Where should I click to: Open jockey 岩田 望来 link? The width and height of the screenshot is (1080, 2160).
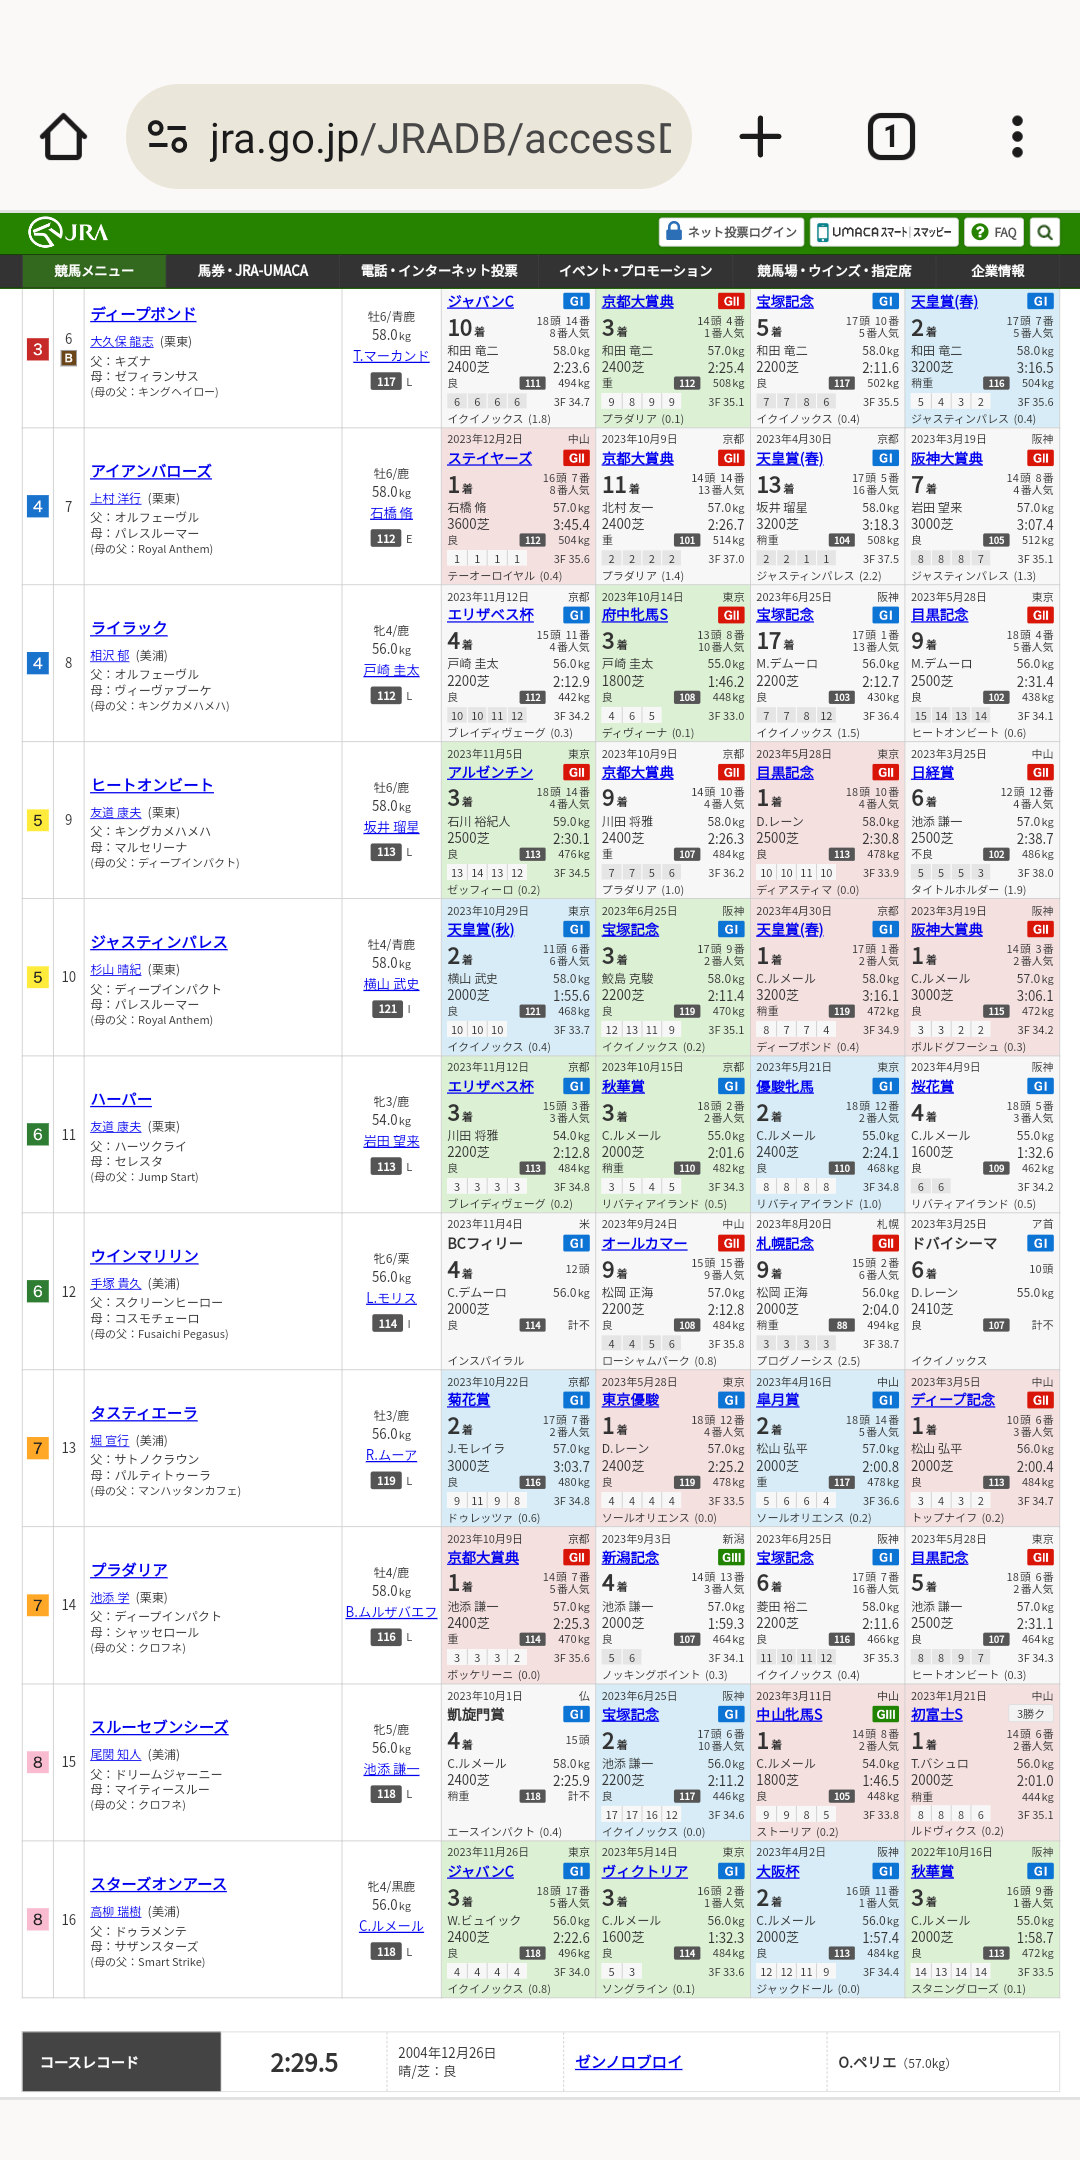[x=391, y=1141]
